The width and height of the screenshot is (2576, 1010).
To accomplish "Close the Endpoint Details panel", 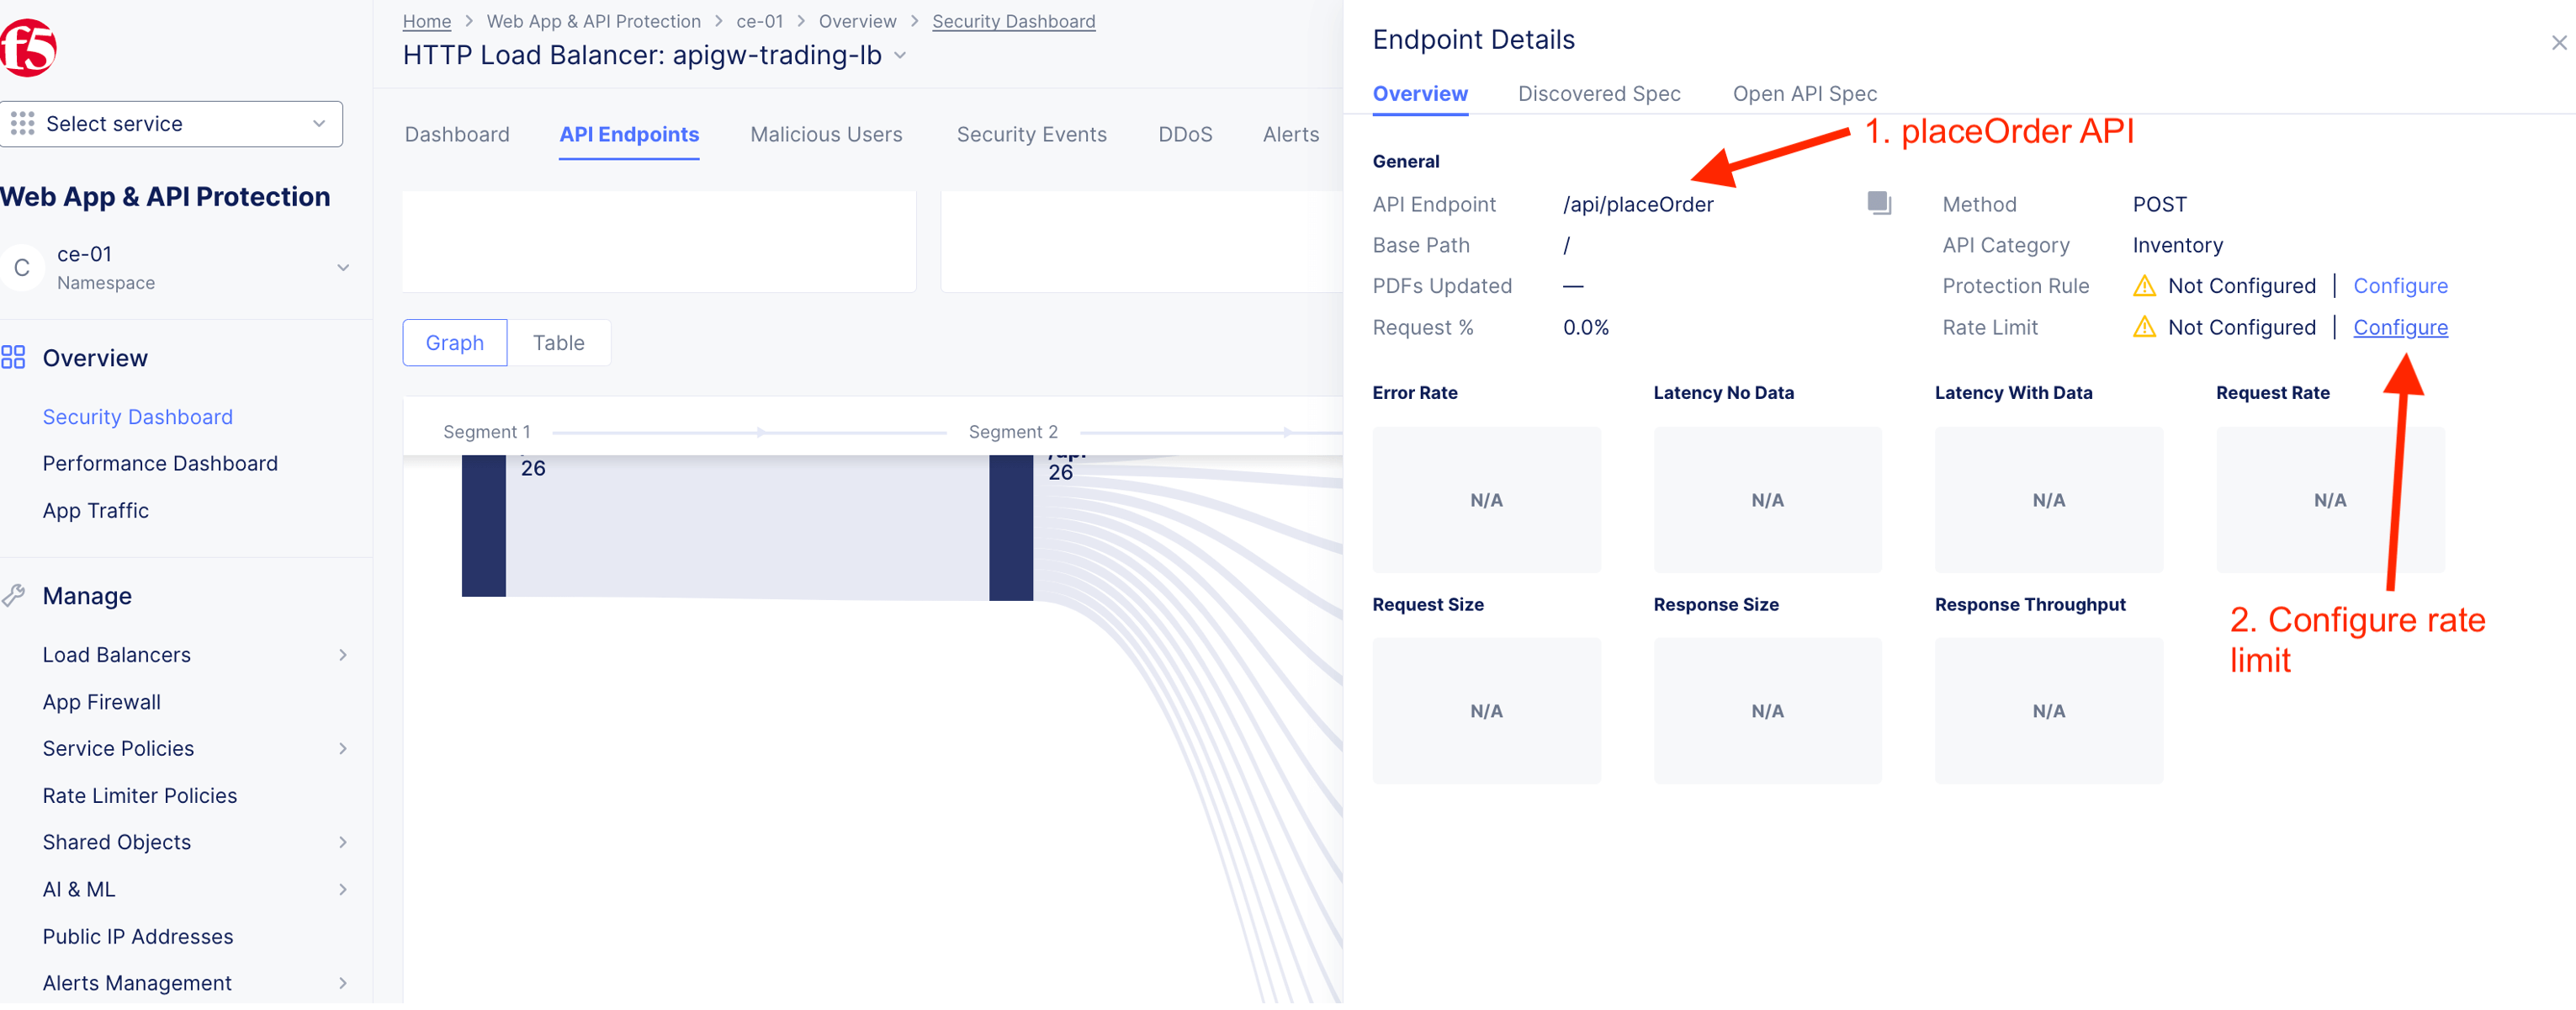I will coord(2558,43).
